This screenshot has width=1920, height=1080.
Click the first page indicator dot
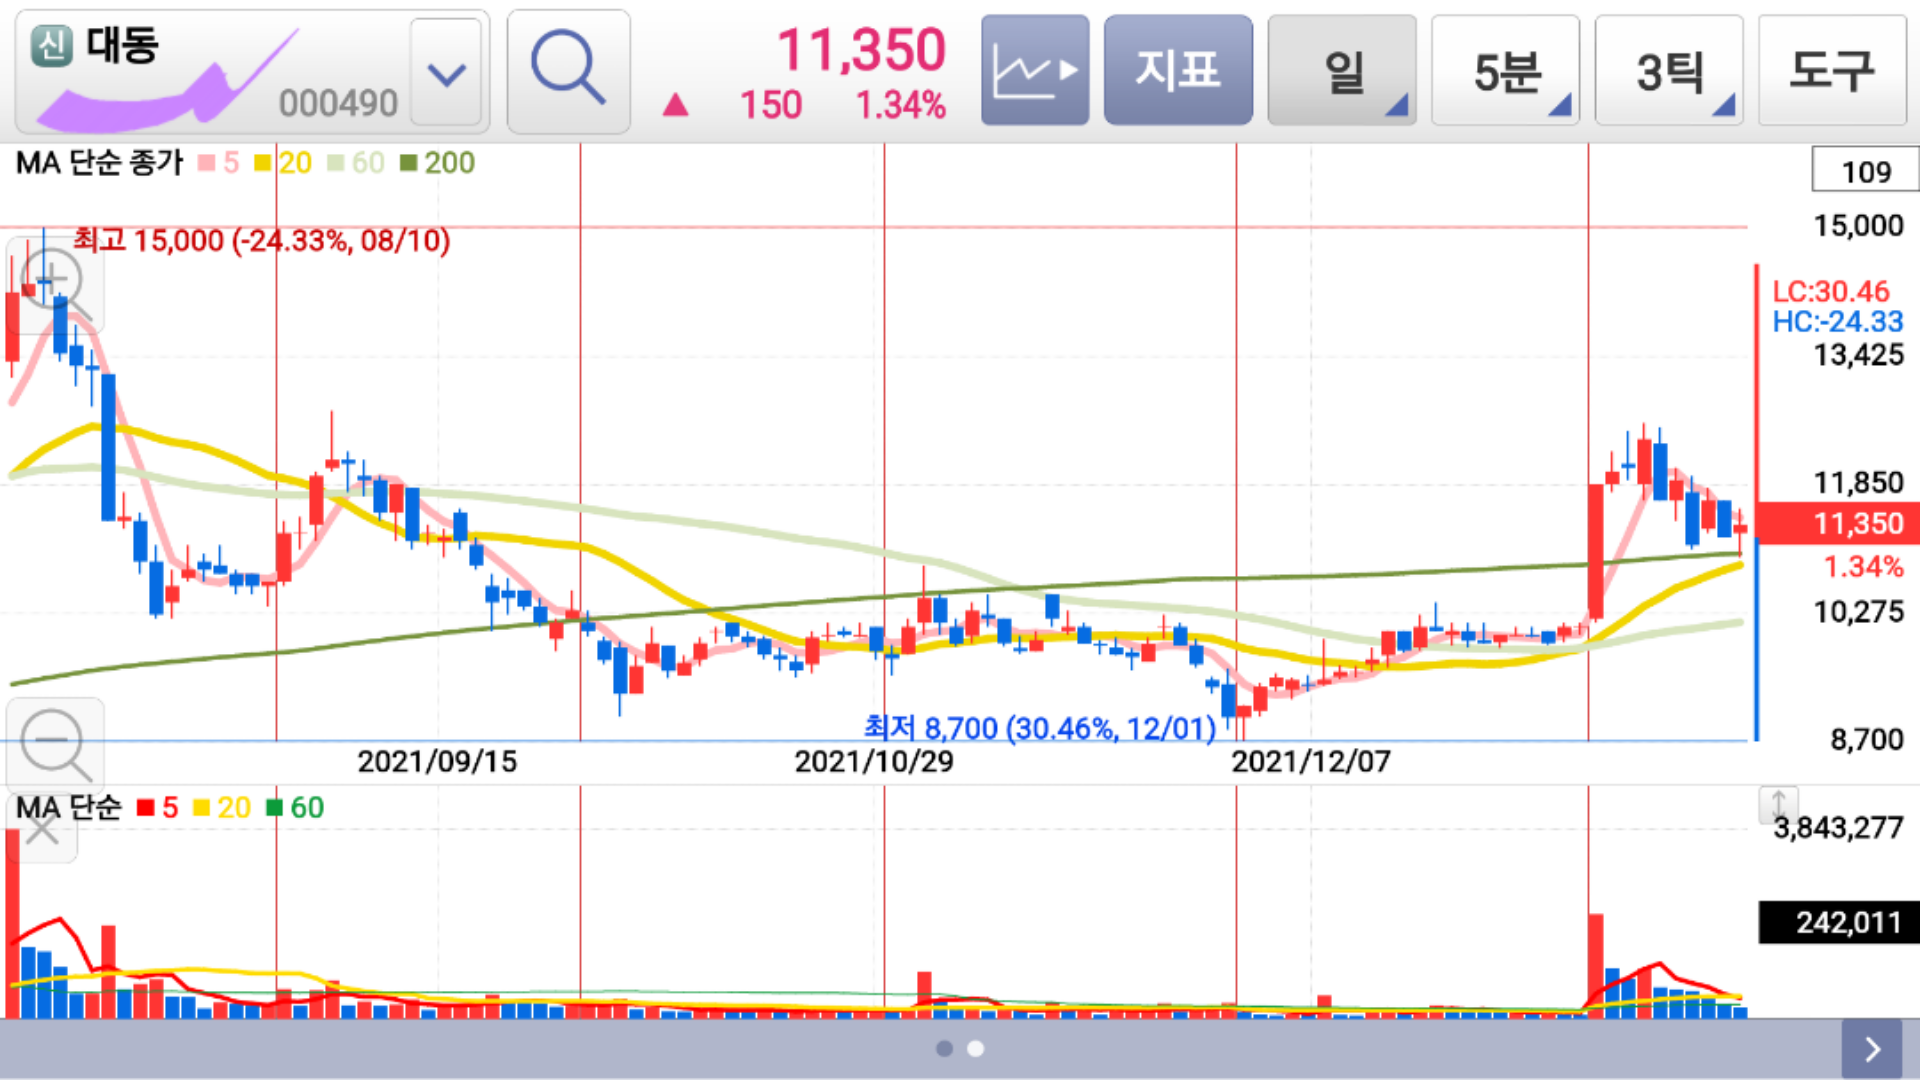tap(944, 1048)
